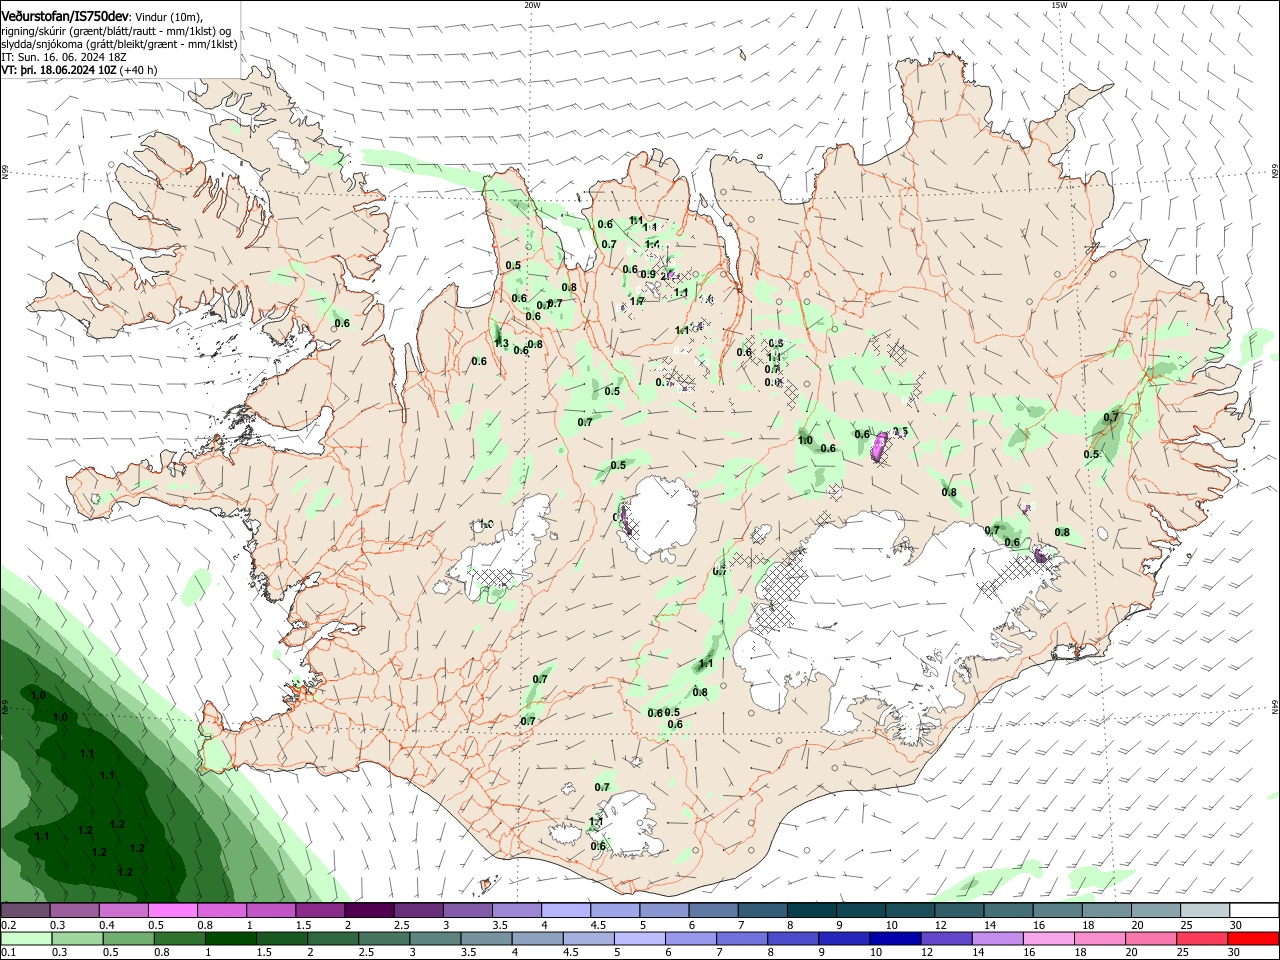Pick the light green 0.3 rain scale swatch
1280x960 pixels.
pos(77,938)
